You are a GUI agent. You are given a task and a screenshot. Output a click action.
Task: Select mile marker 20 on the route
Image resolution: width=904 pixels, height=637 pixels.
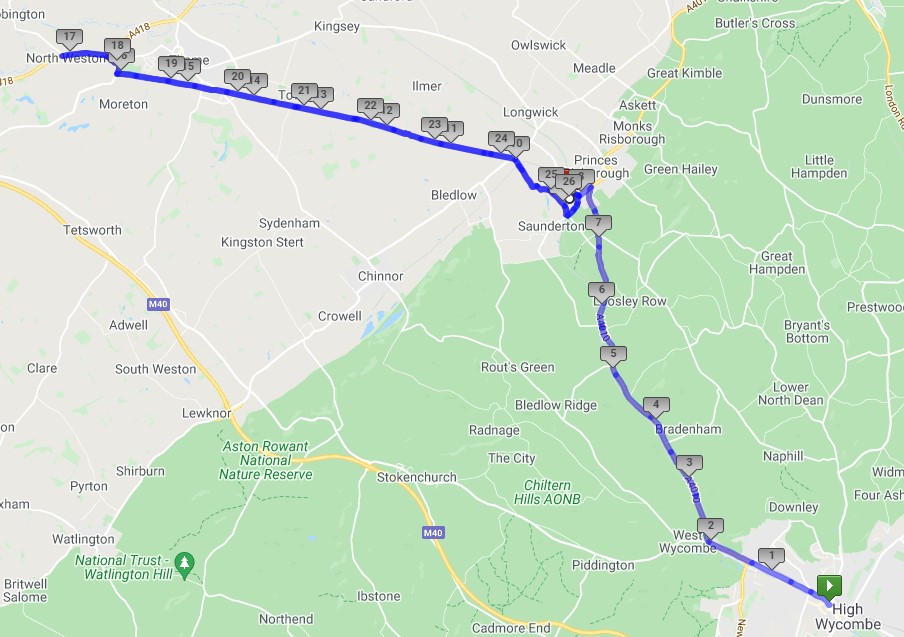click(238, 78)
